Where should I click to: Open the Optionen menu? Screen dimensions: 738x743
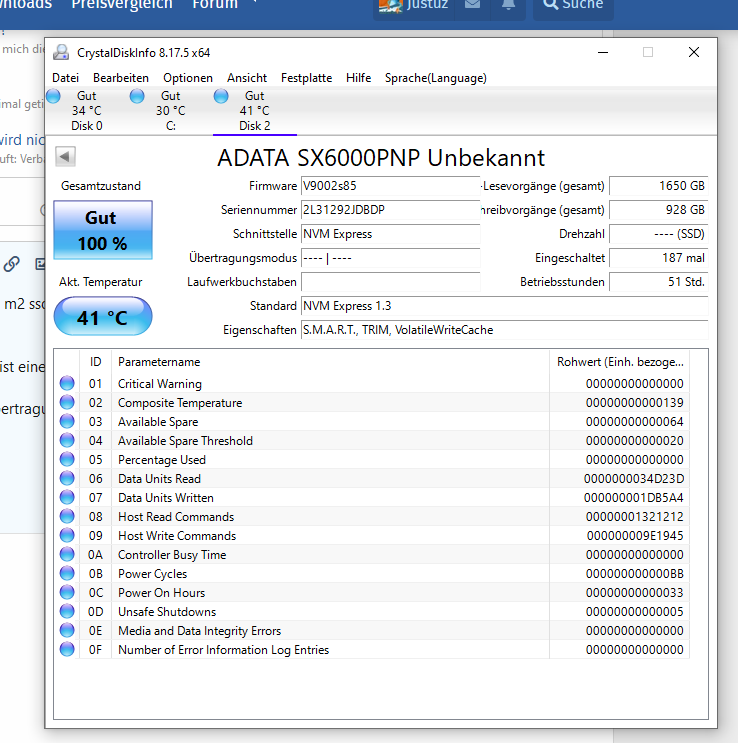(188, 78)
